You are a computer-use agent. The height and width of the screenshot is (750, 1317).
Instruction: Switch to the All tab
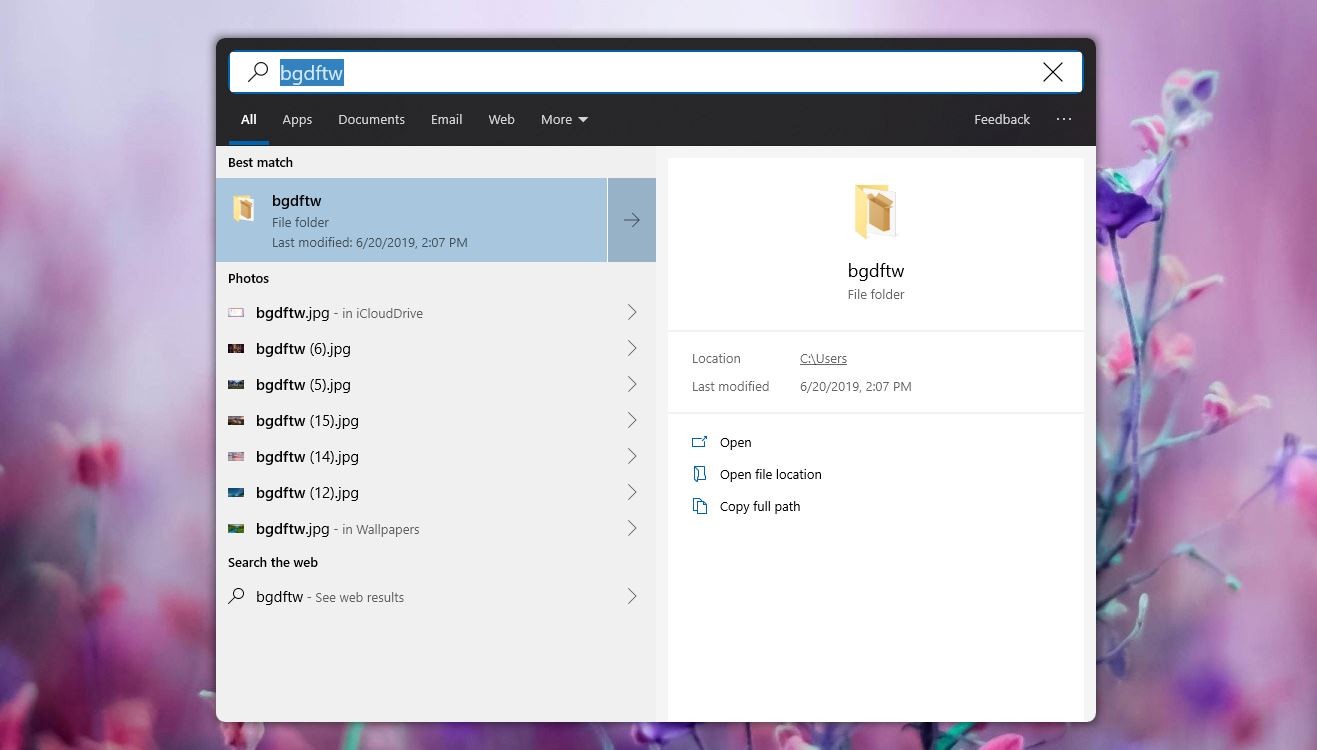249,119
